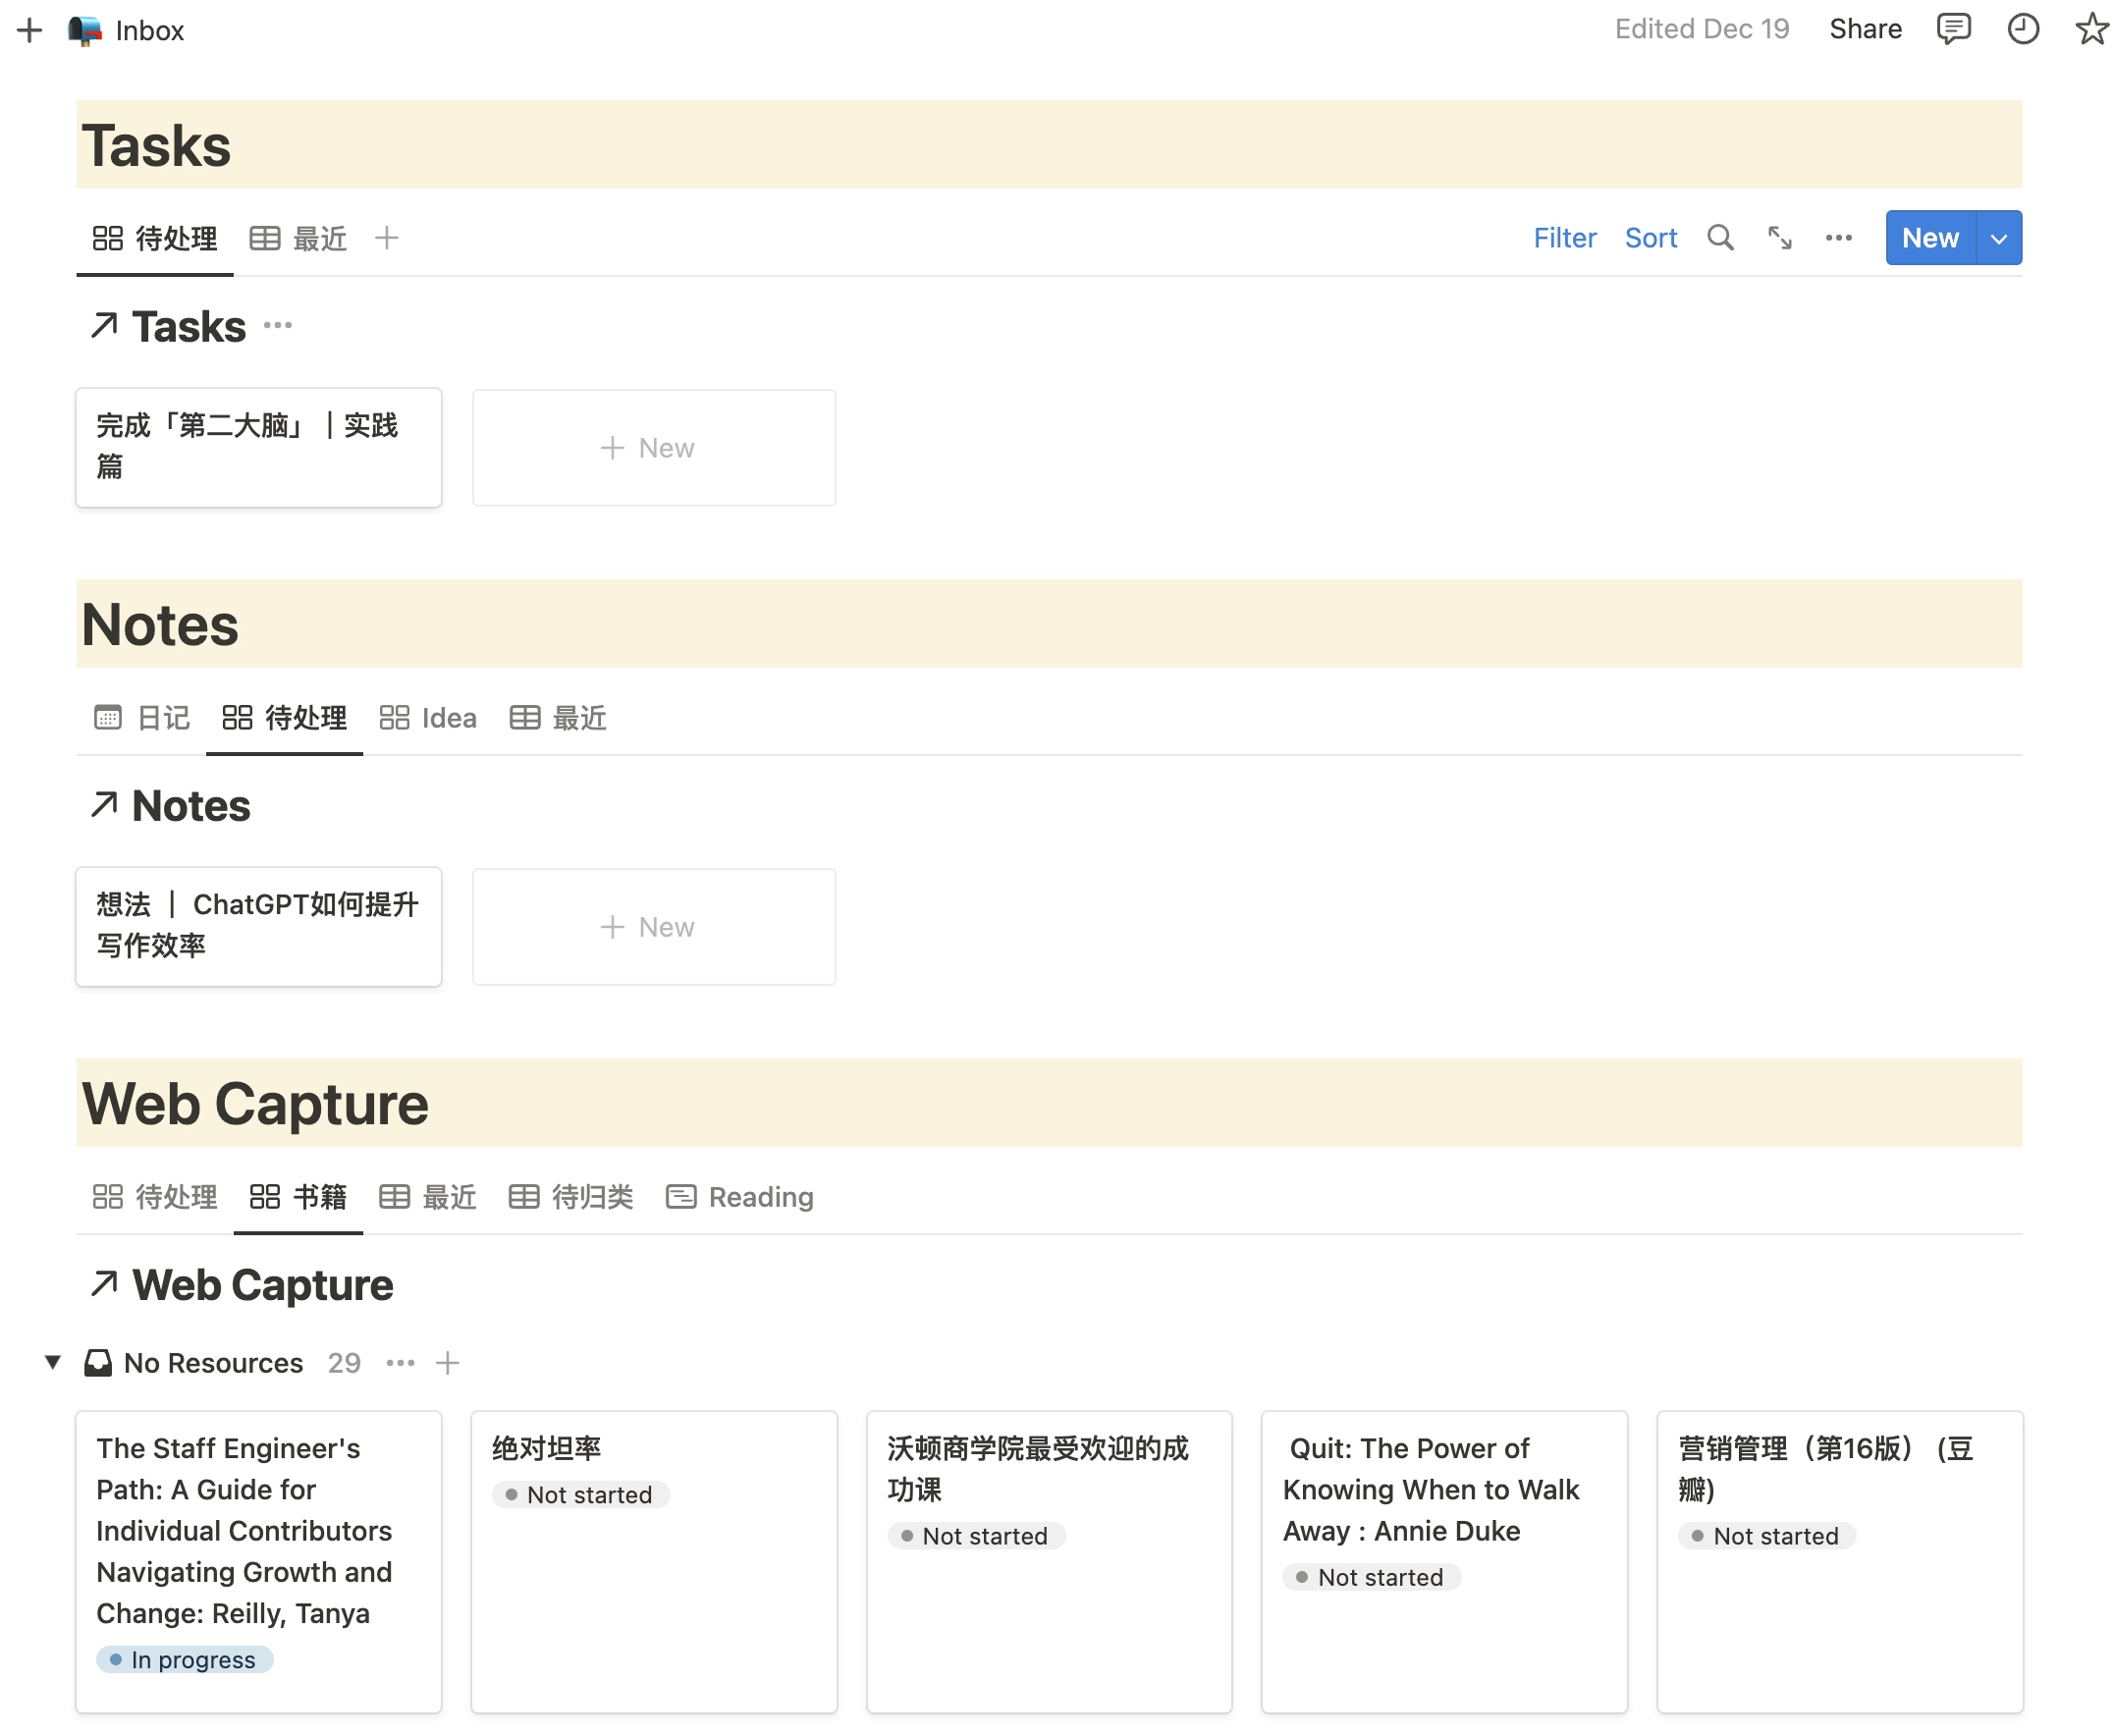The image size is (2113, 1736).
Task: Click plus icon next to No Resources
Action: [x=447, y=1362]
